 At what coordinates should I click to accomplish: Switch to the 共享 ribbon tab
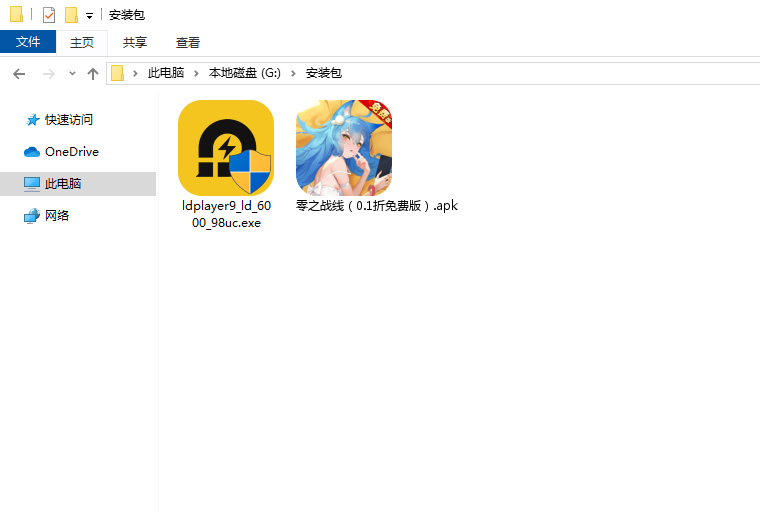(134, 43)
